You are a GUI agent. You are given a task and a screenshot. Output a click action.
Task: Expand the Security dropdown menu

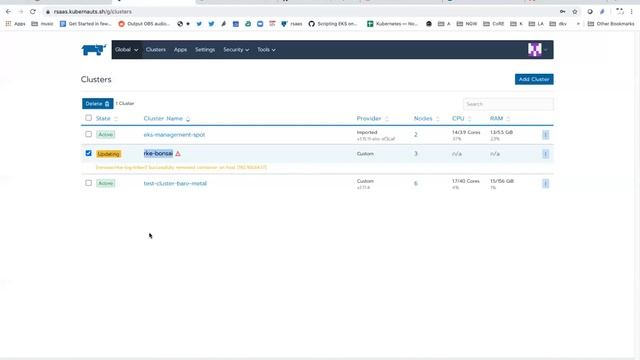tap(236, 50)
